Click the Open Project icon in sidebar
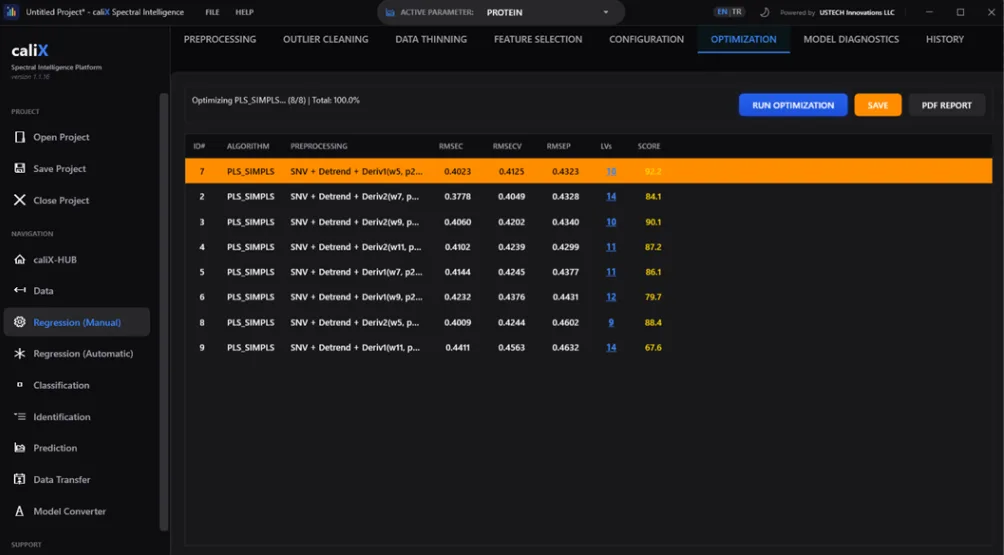This screenshot has height=555, width=1004. (20, 137)
